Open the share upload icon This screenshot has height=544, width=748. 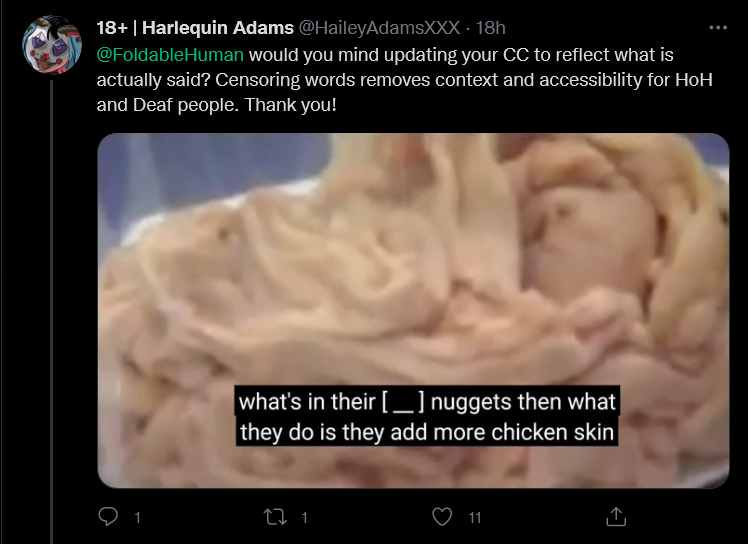coord(616,516)
